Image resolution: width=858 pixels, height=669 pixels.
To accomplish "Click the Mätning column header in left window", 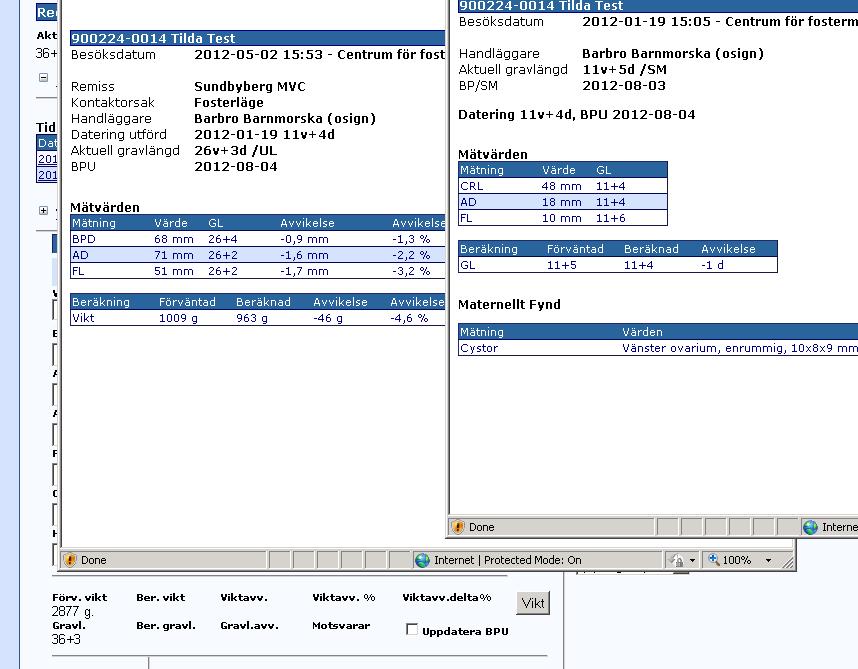I will point(94,223).
